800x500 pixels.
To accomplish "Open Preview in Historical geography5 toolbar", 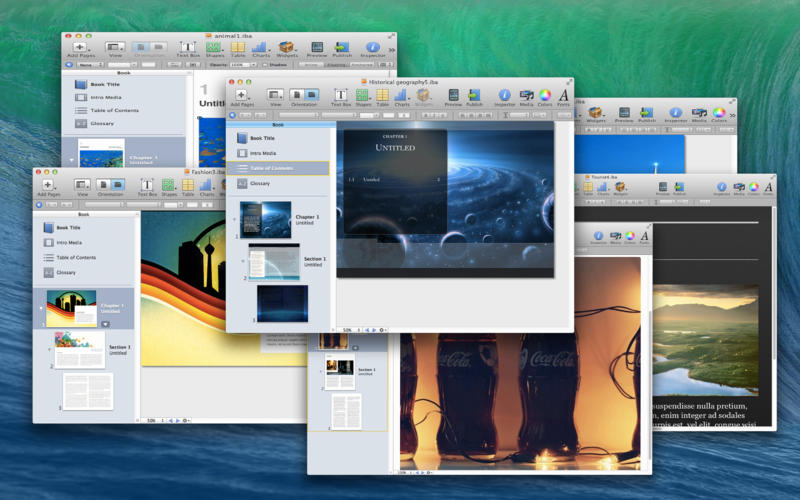I will click(x=453, y=96).
